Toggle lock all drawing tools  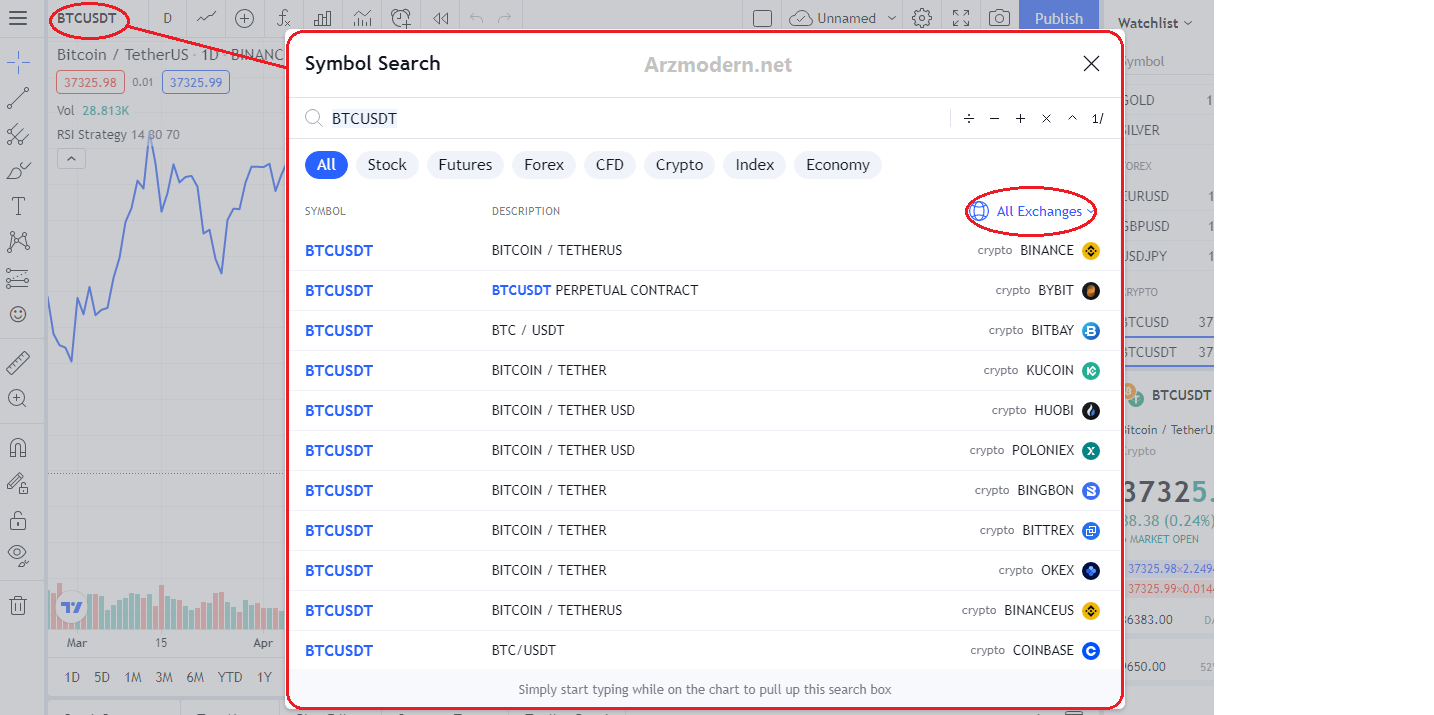pyautogui.click(x=18, y=520)
